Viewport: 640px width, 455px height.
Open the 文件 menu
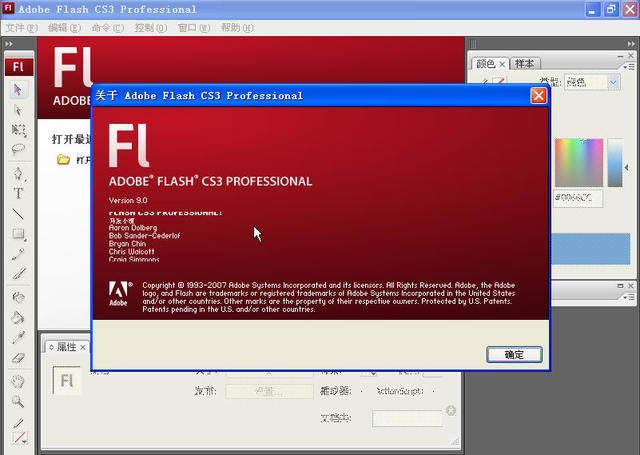(21, 28)
